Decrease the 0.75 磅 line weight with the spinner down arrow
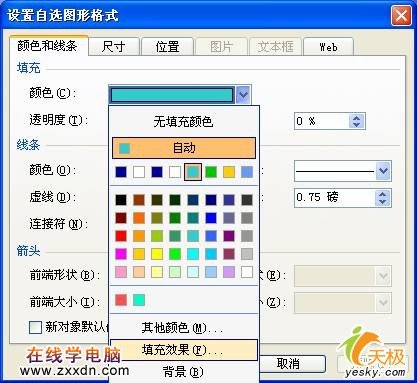 point(383,201)
